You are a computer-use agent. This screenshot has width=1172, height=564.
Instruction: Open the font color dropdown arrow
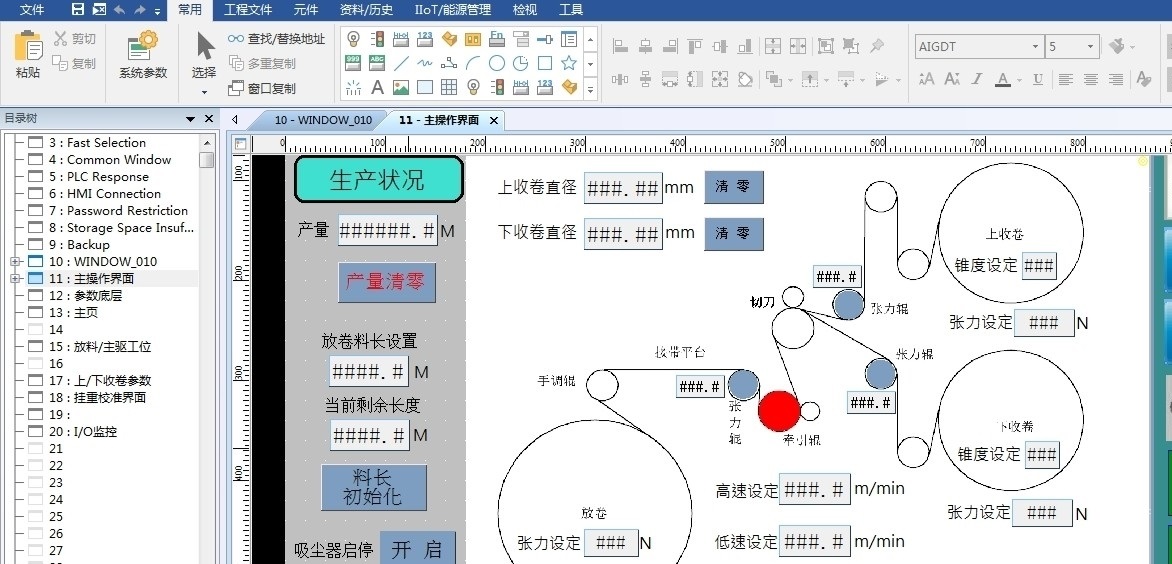(1021, 79)
